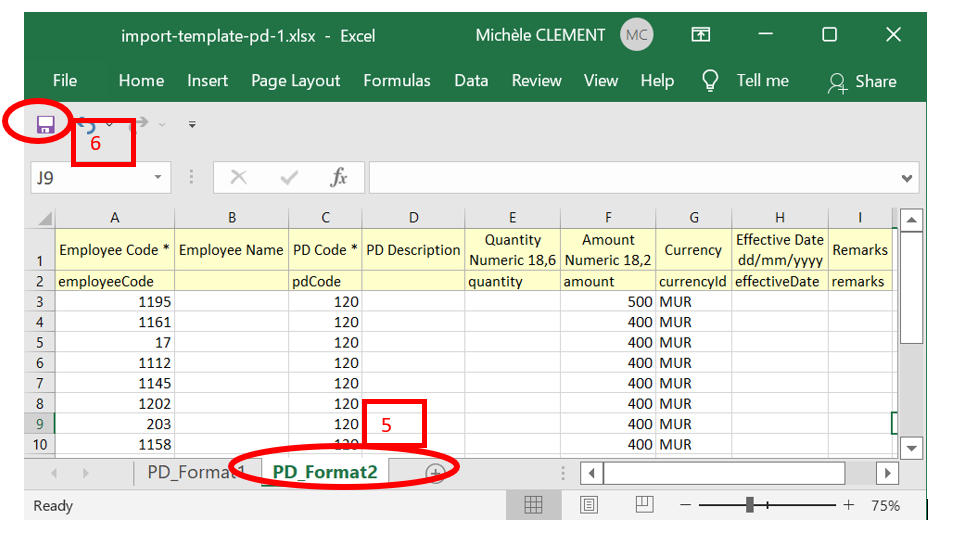
Task: Click the MC account avatar
Action: [636, 35]
